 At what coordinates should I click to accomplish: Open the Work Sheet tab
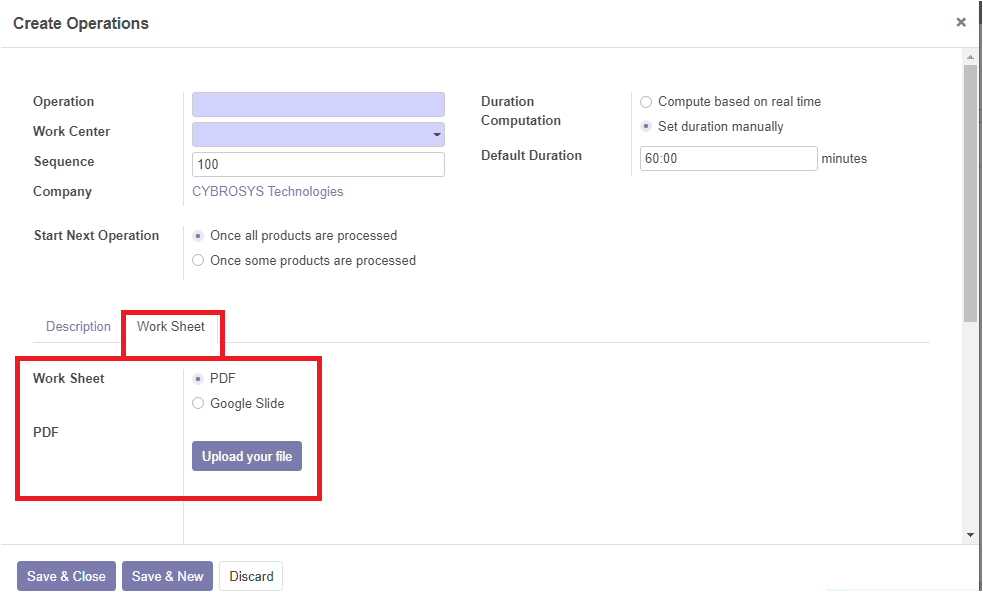click(x=171, y=327)
